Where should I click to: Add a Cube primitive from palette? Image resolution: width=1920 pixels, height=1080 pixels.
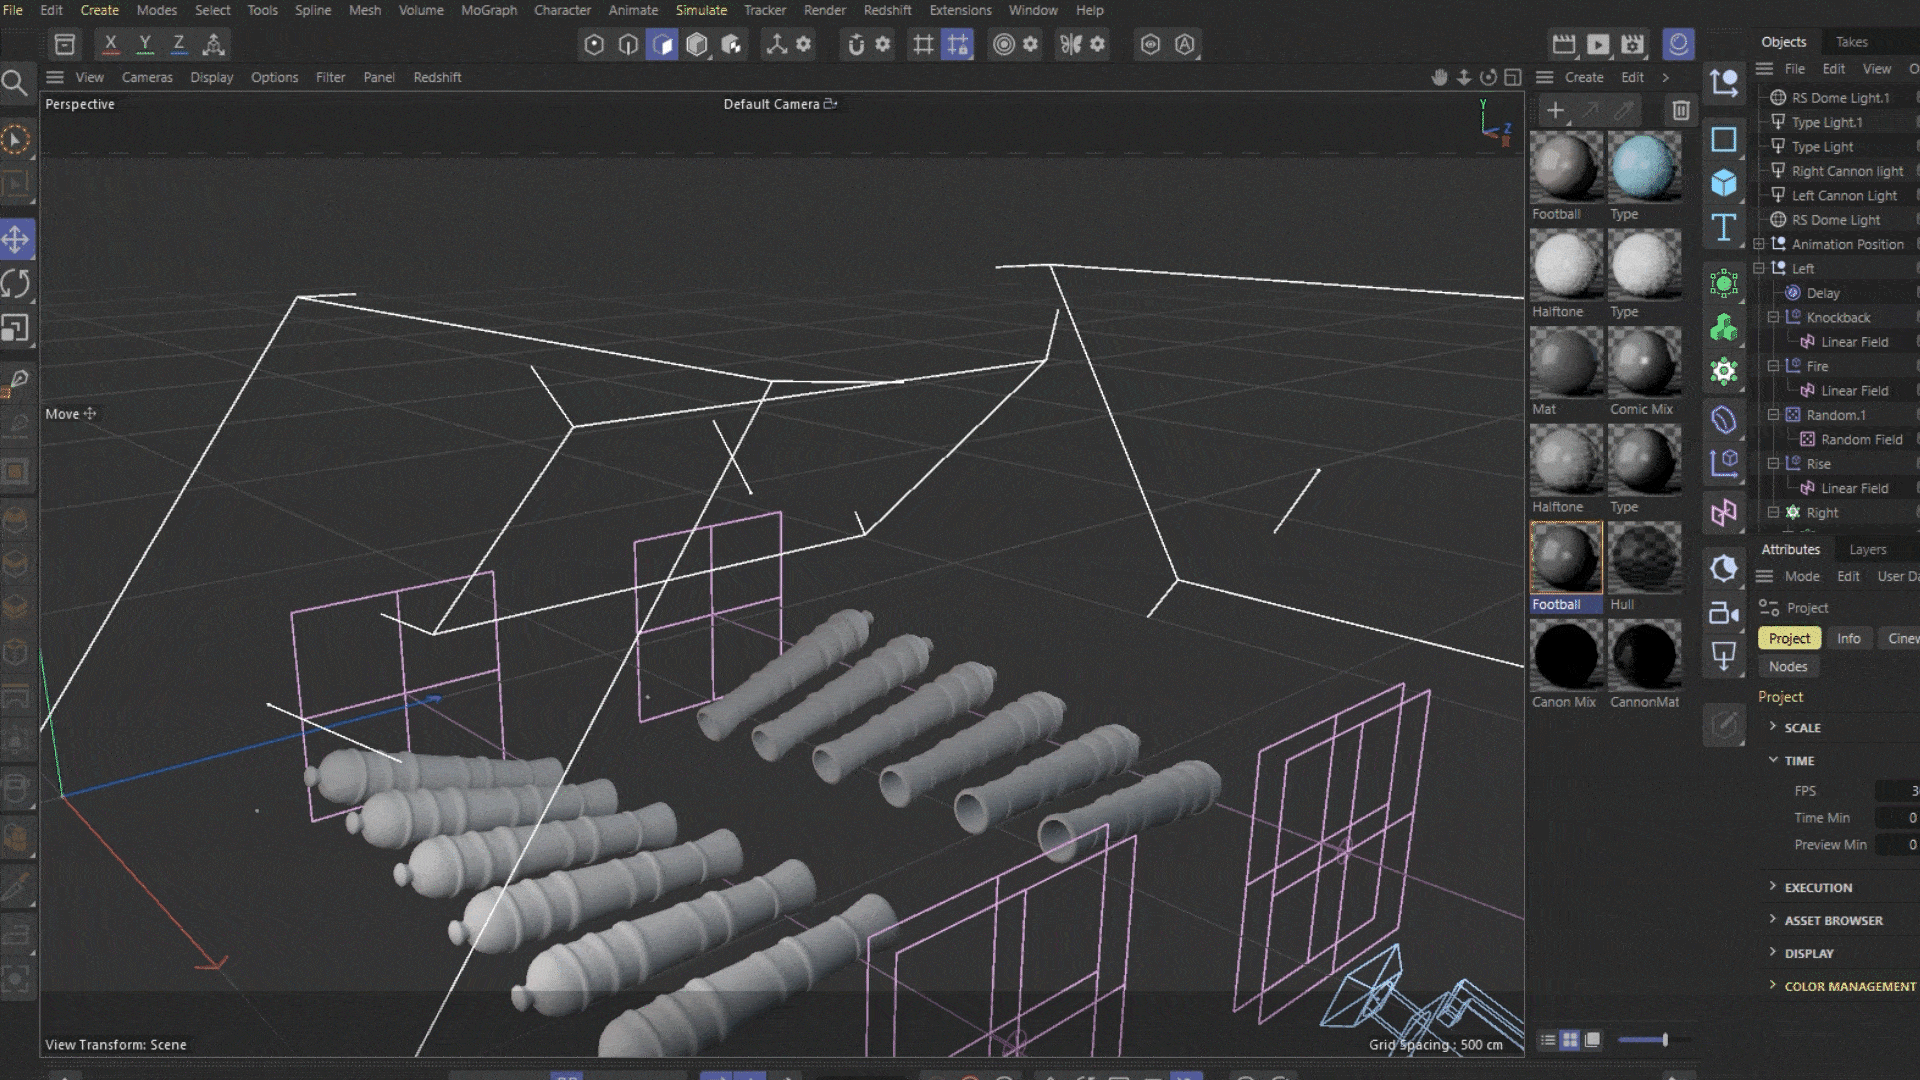click(x=1724, y=183)
